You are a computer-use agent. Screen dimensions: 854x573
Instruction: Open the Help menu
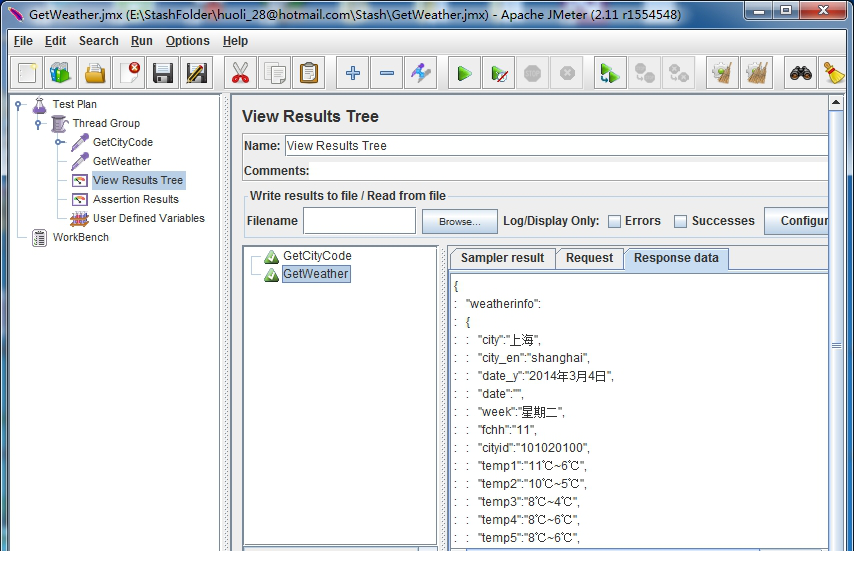coord(235,41)
